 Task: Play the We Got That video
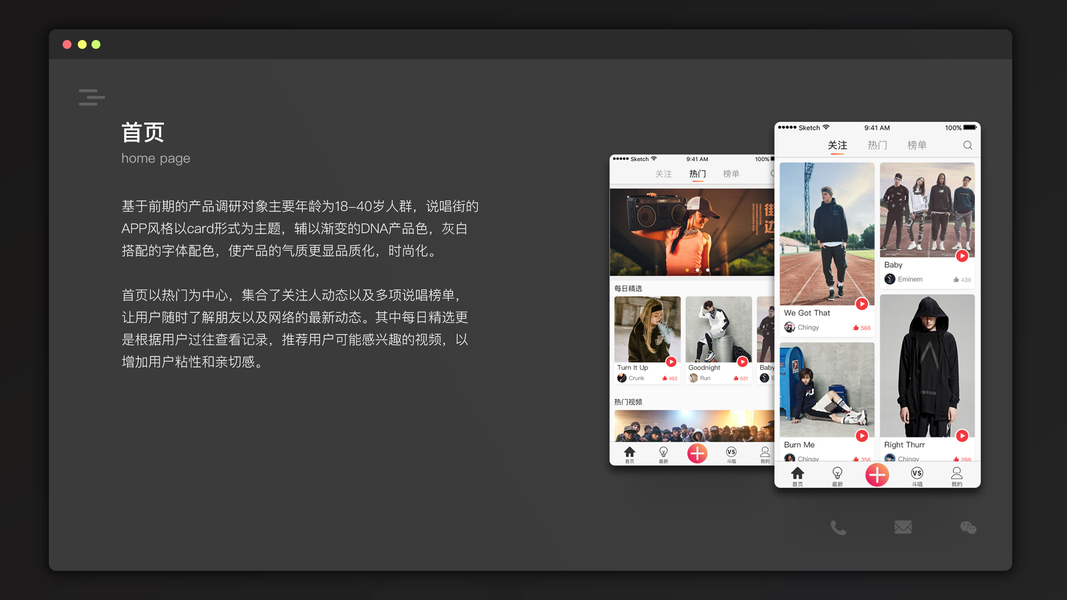point(861,303)
